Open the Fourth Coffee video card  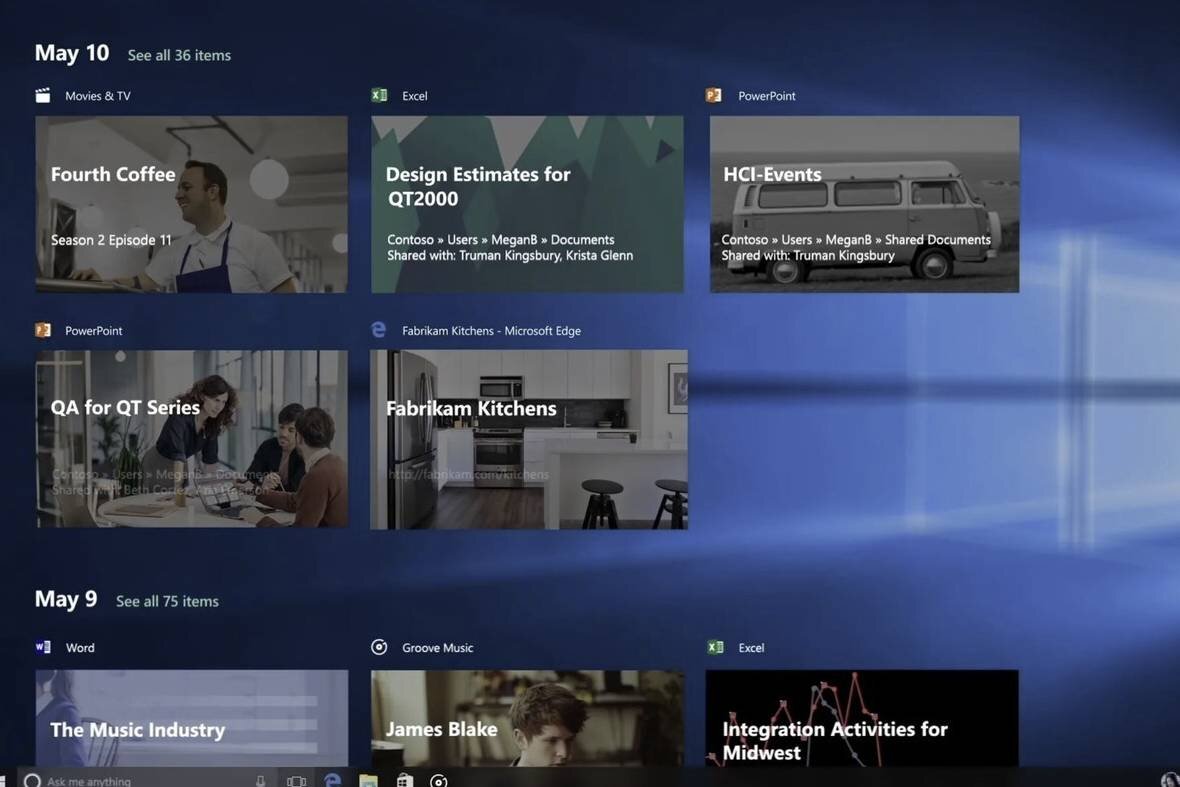[192, 204]
